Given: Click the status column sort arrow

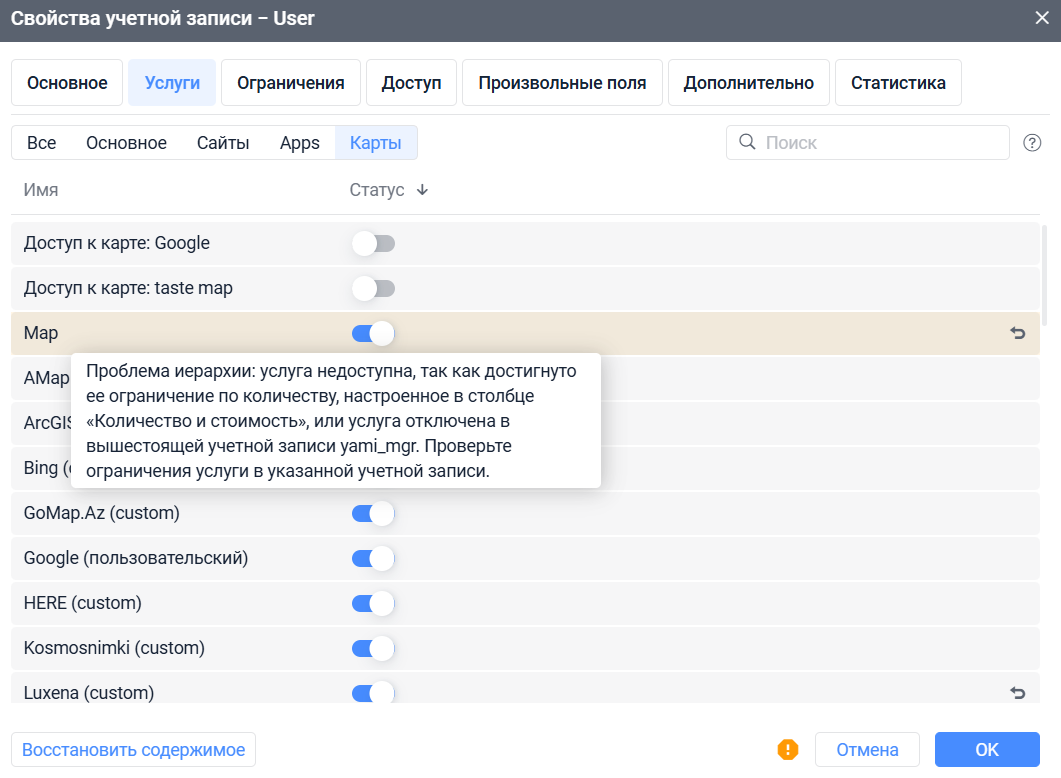Looking at the screenshot, I should (x=422, y=190).
